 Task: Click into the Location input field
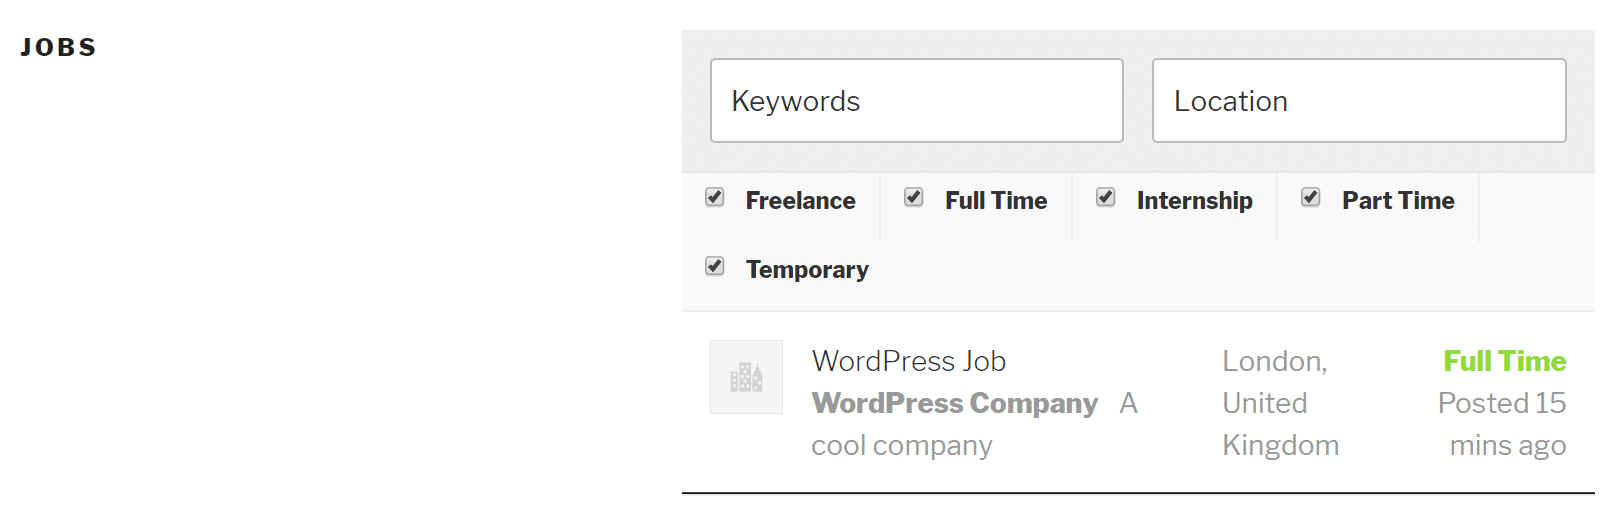pyautogui.click(x=1358, y=101)
